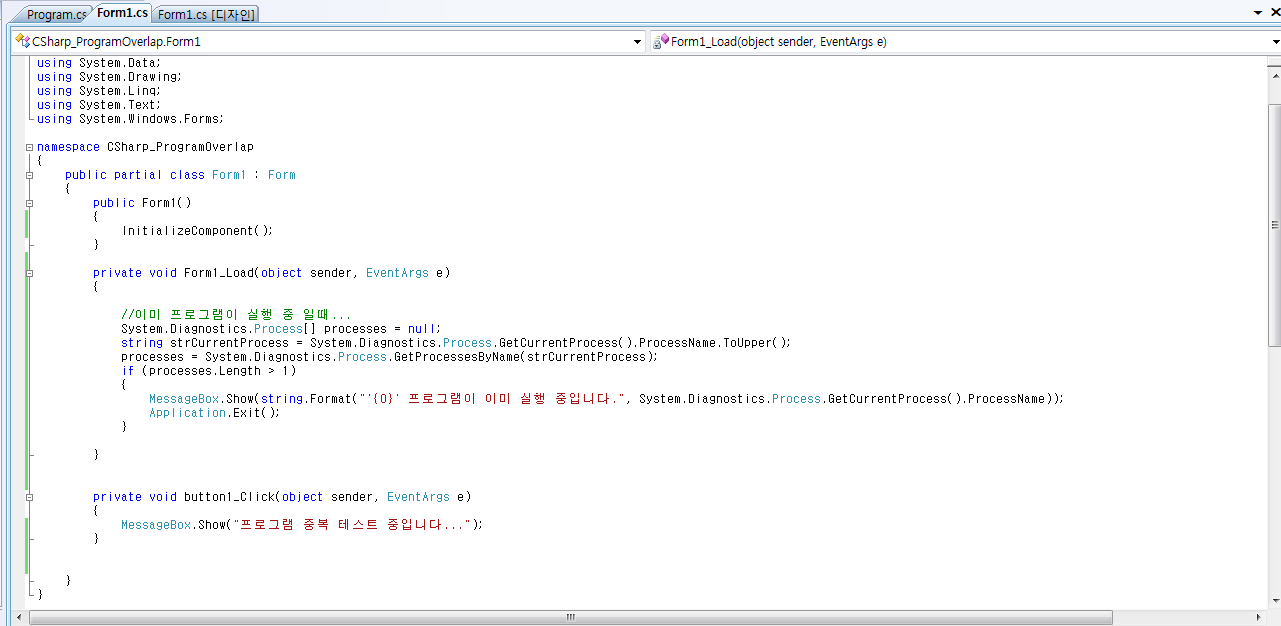The height and width of the screenshot is (626, 1281).
Task: Place cursor on 'using System.Linq;' line
Action: [x=98, y=91]
